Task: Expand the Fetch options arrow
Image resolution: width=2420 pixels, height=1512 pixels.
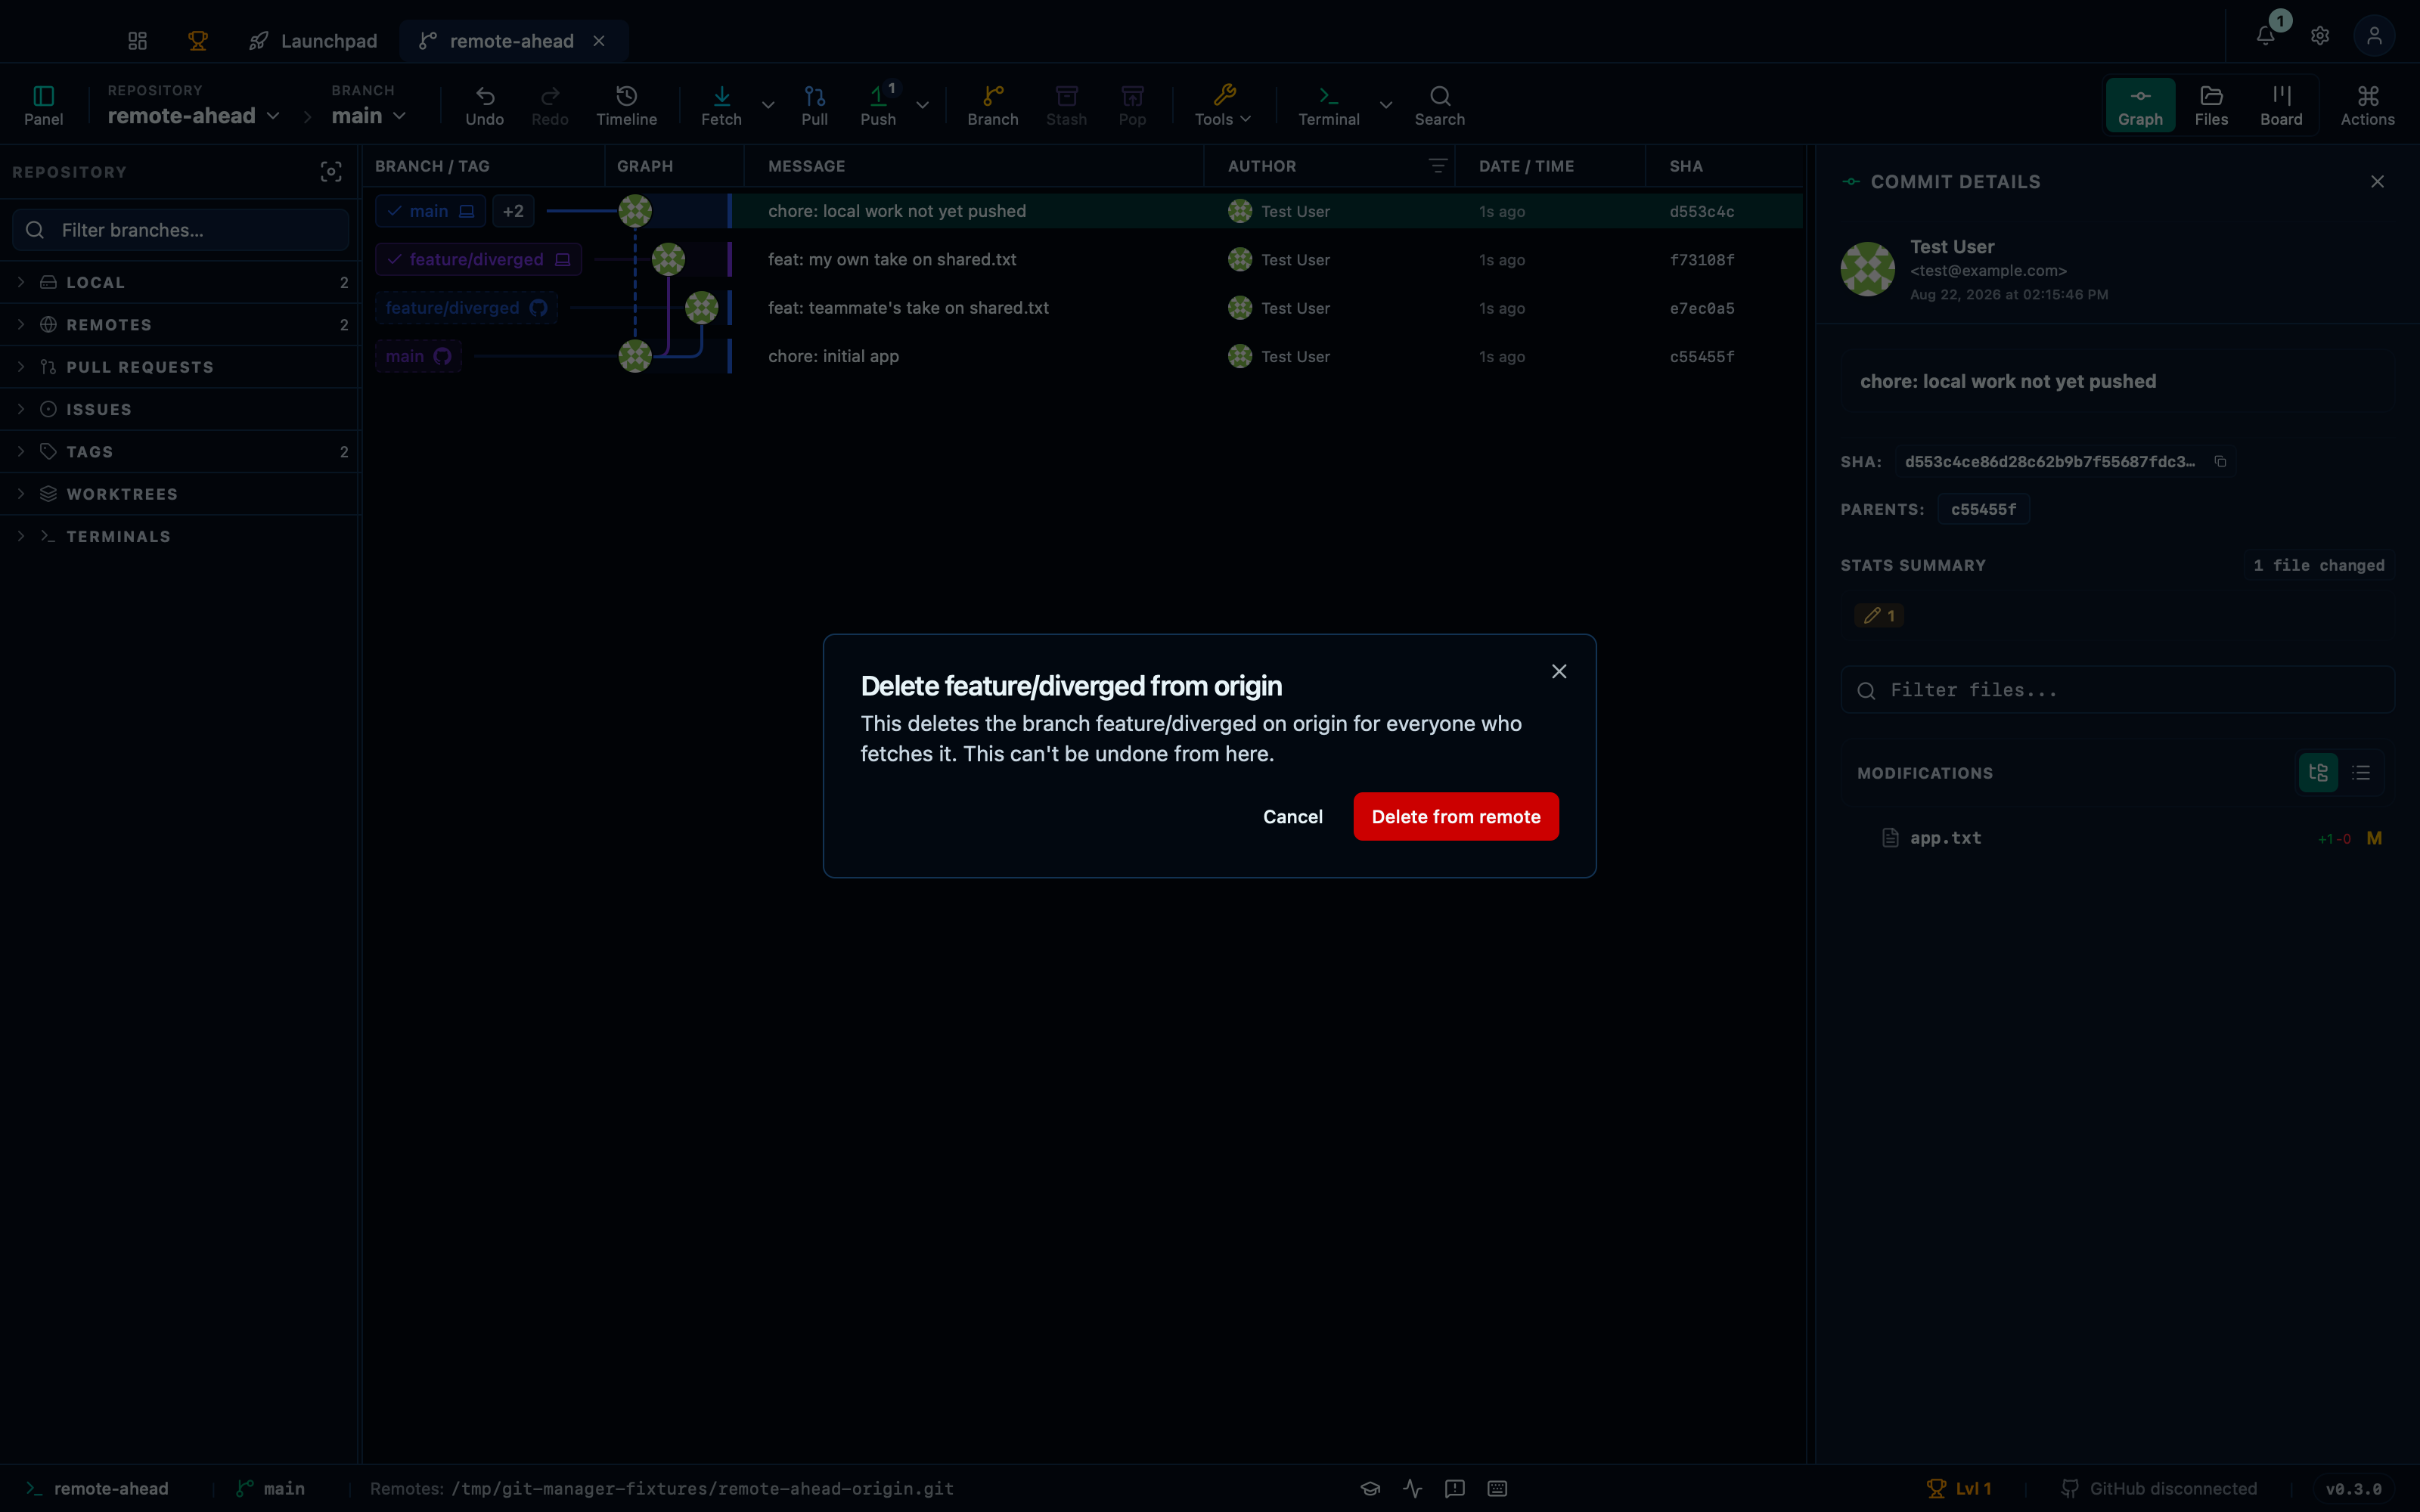Action: pyautogui.click(x=768, y=105)
